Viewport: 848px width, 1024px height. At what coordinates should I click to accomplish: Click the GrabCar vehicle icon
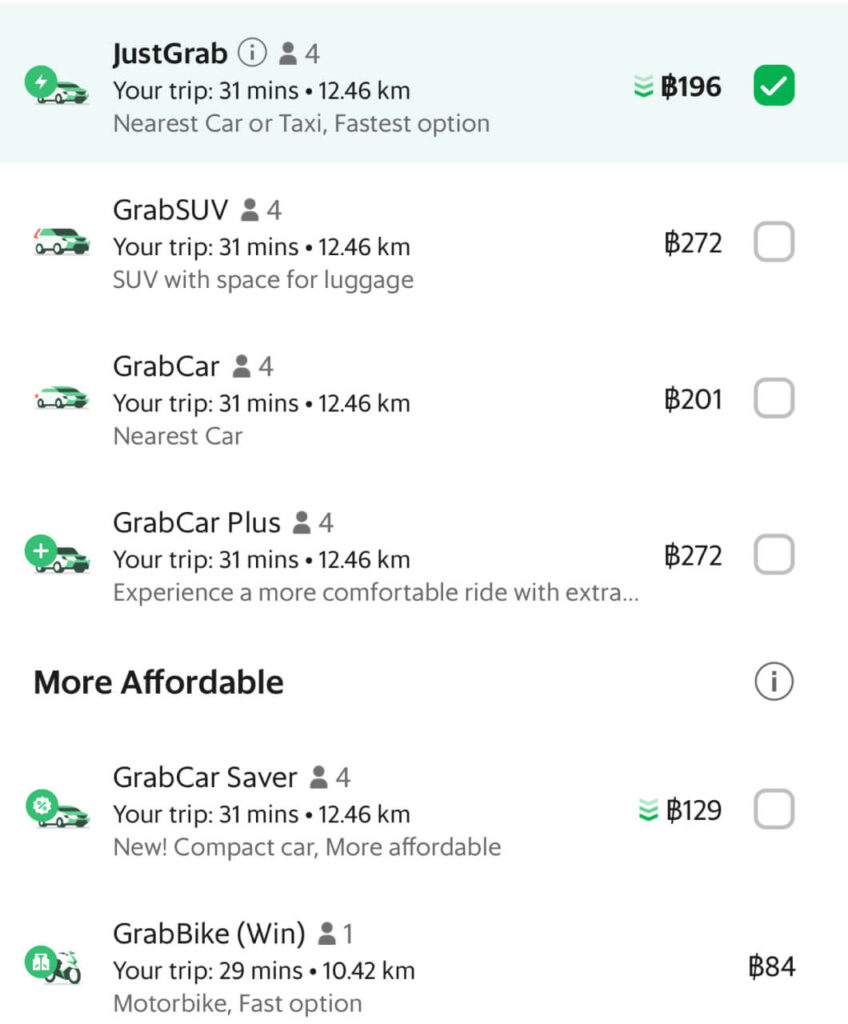[61, 398]
